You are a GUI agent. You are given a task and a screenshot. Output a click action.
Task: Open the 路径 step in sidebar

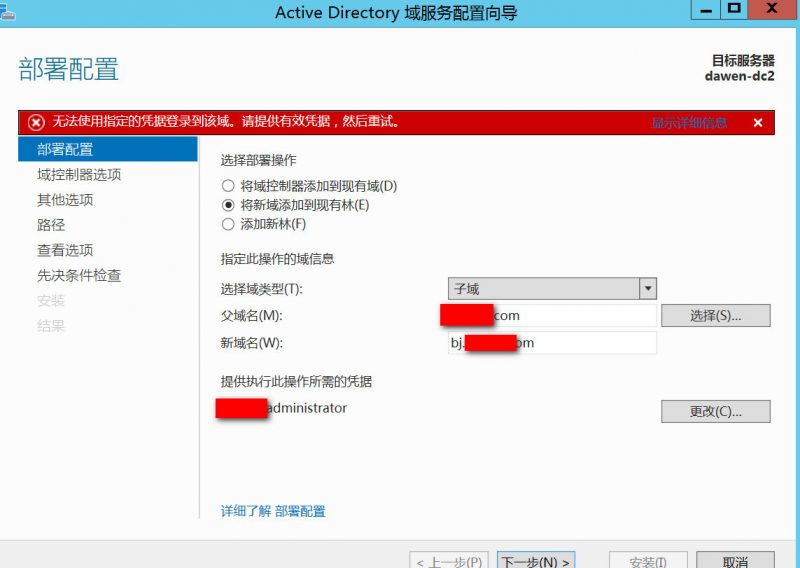[51, 225]
